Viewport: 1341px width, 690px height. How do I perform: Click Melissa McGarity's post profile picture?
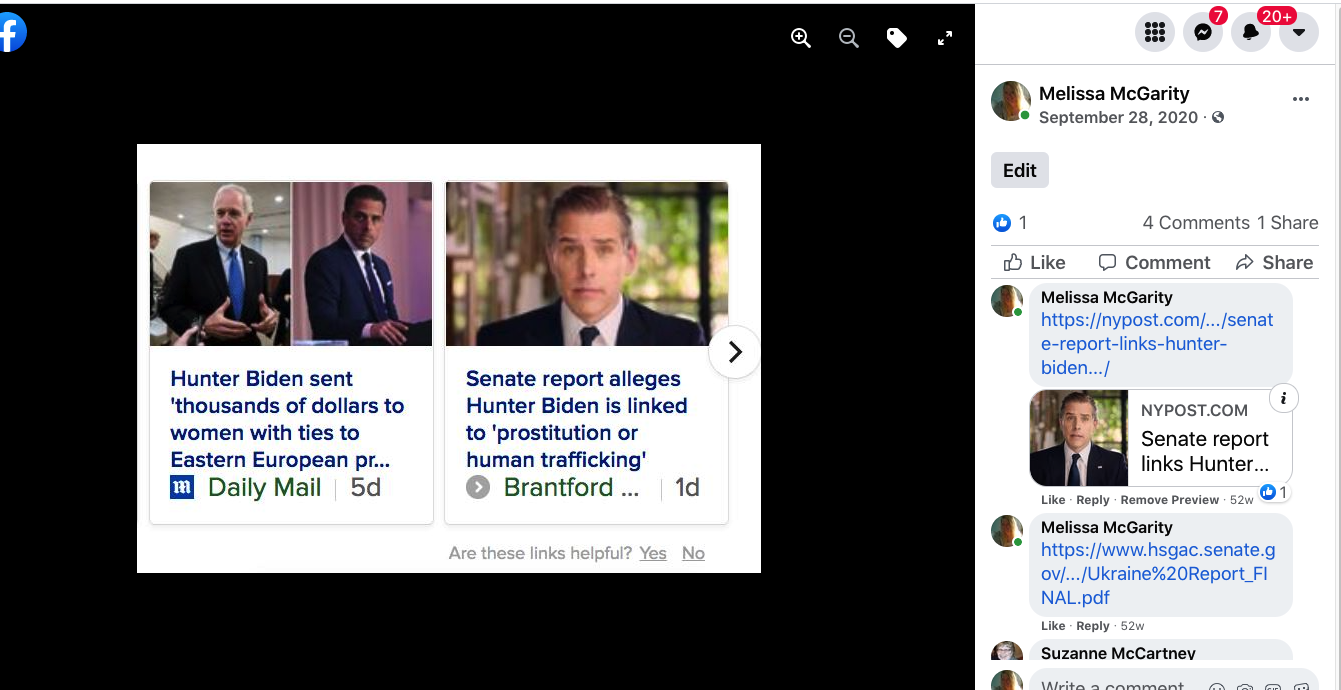pos(1011,102)
